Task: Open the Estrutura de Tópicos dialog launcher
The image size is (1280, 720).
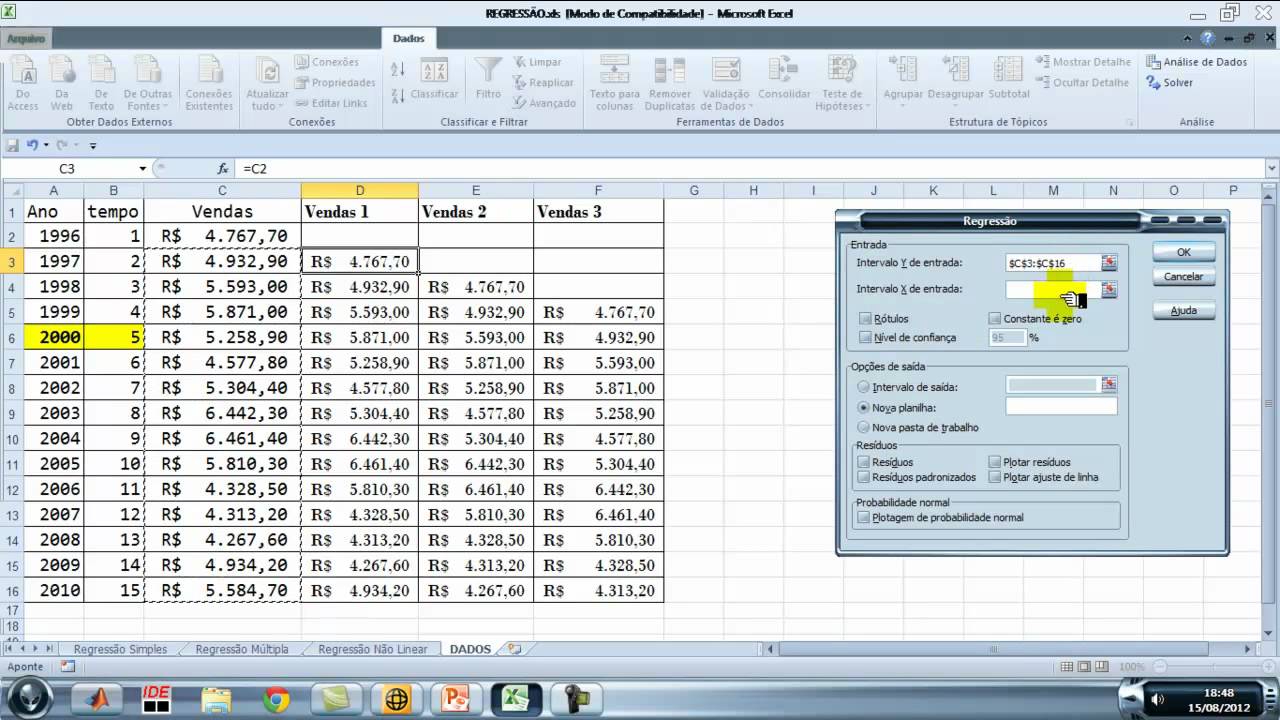Action: tap(1130, 123)
